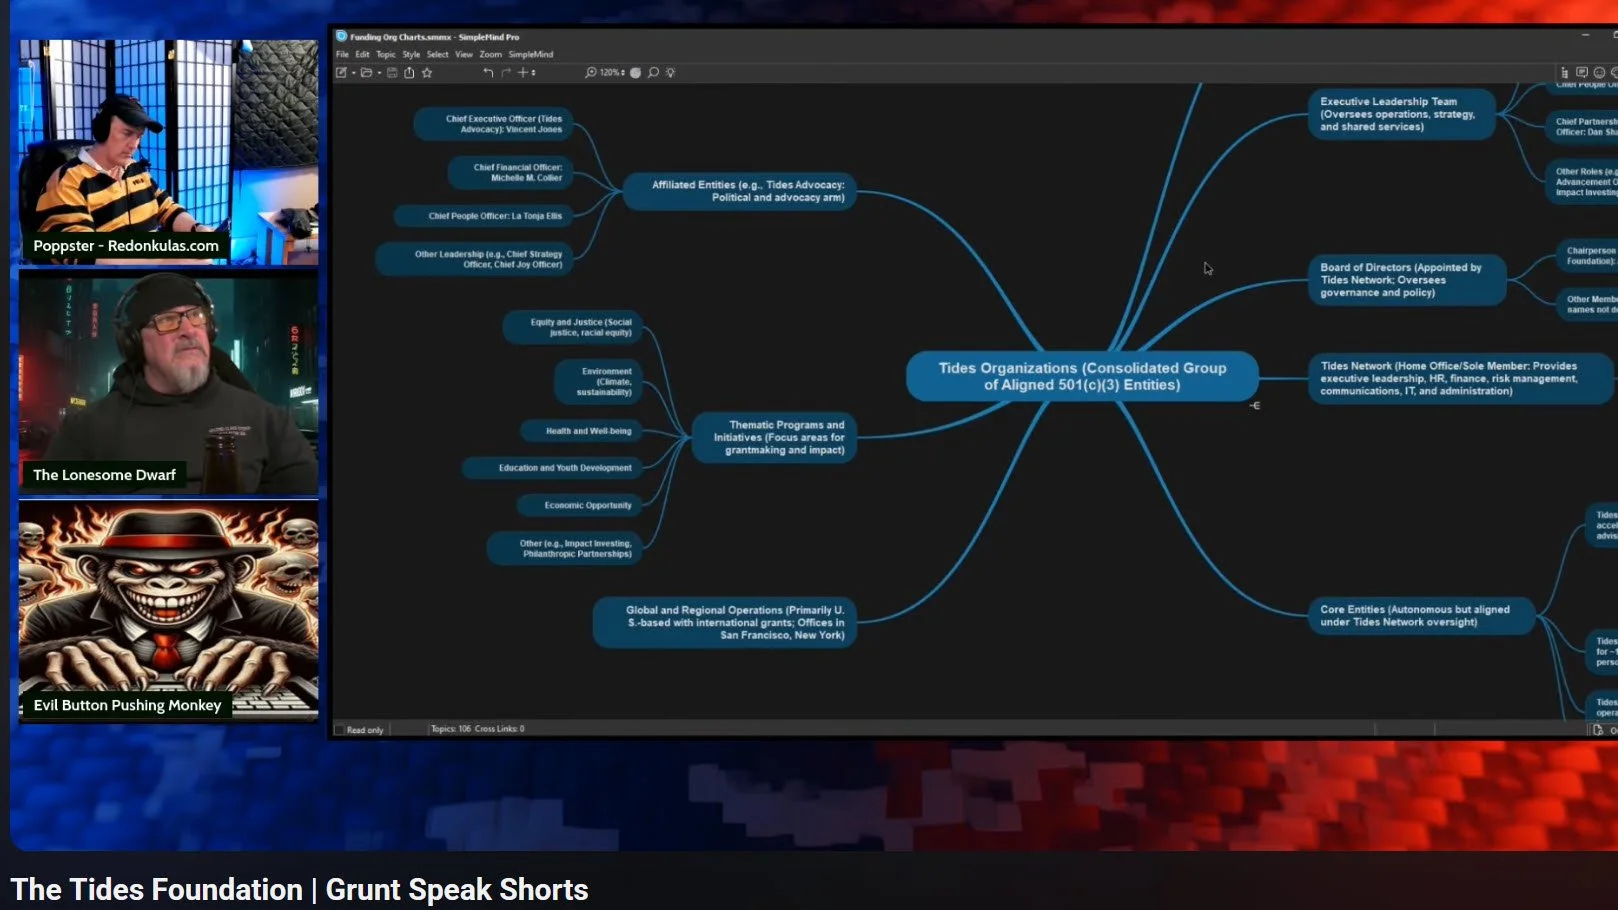Open the Style menu
The height and width of the screenshot is (910, 1618).
[411, 54]
